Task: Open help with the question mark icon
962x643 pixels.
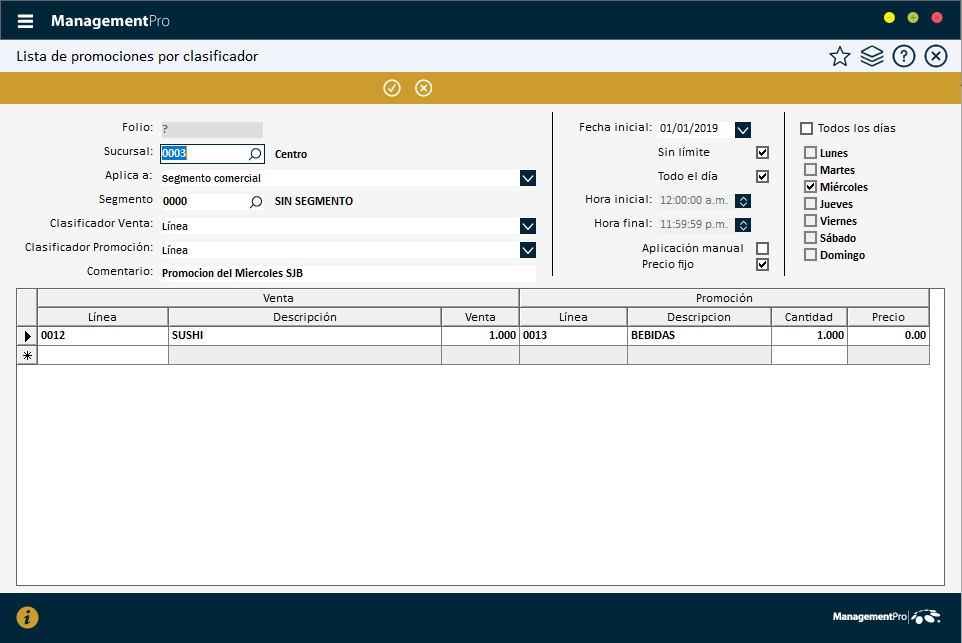Action: 904,56
